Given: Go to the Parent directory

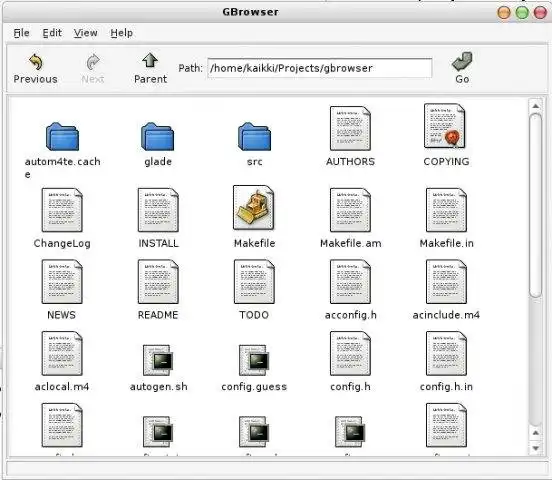Looking at the screenshot, I should click(150, 61).
